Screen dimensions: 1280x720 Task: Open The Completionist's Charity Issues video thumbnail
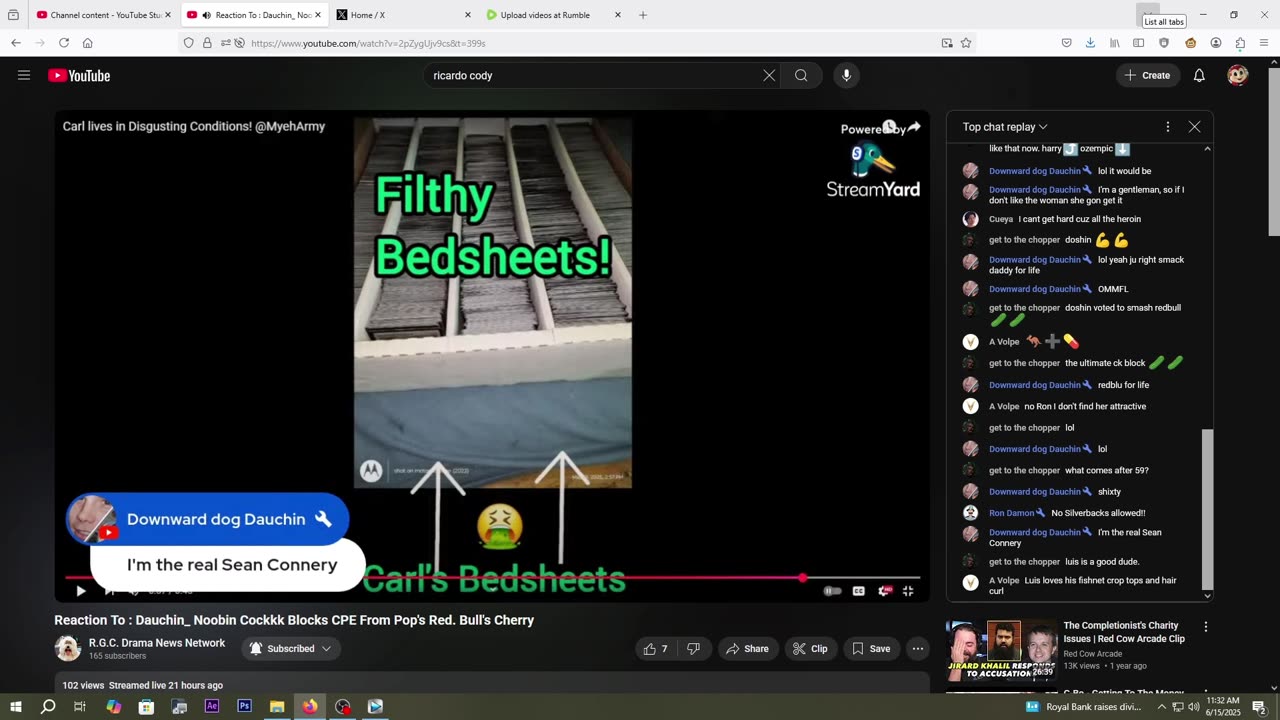click(1002, 649)
